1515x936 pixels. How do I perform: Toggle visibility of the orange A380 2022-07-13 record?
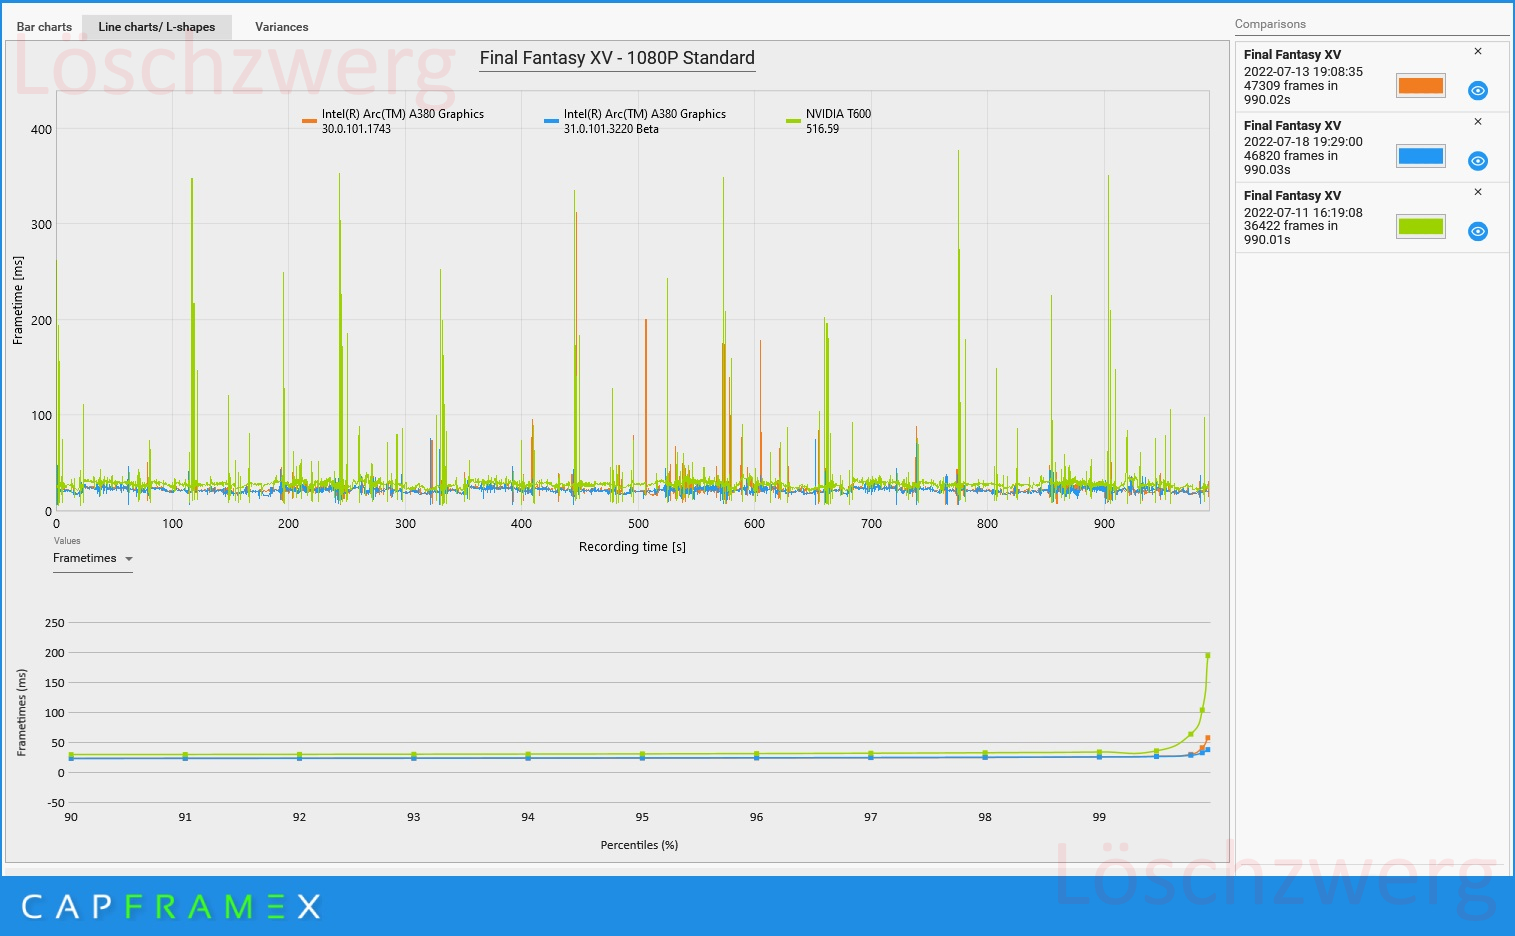coord(1477,91)
